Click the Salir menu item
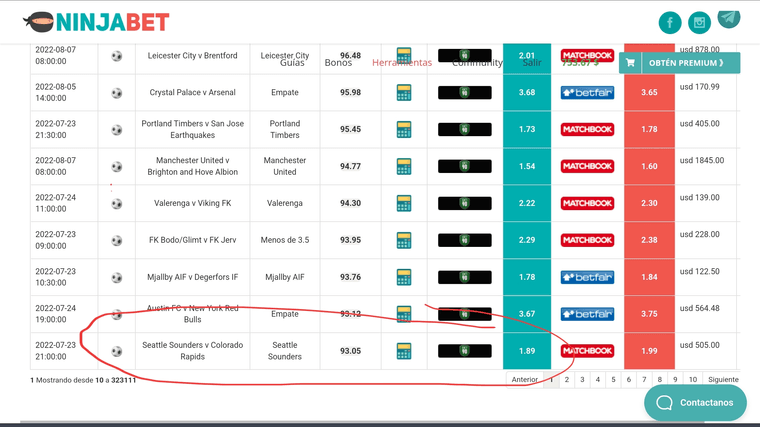The width and height of the screenshot is (760, 427). (x=532, y=63)
